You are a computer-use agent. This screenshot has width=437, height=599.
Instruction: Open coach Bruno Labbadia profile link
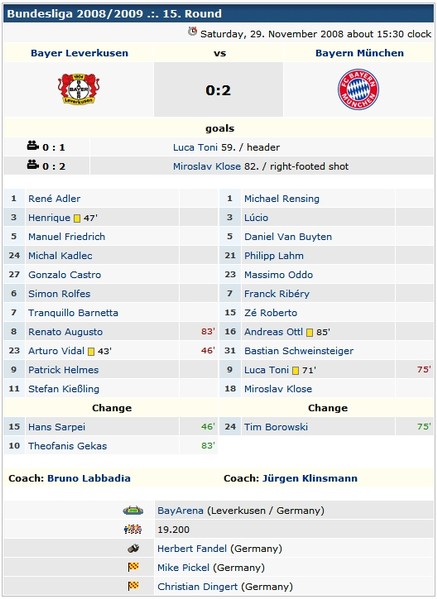pos(89,478)
